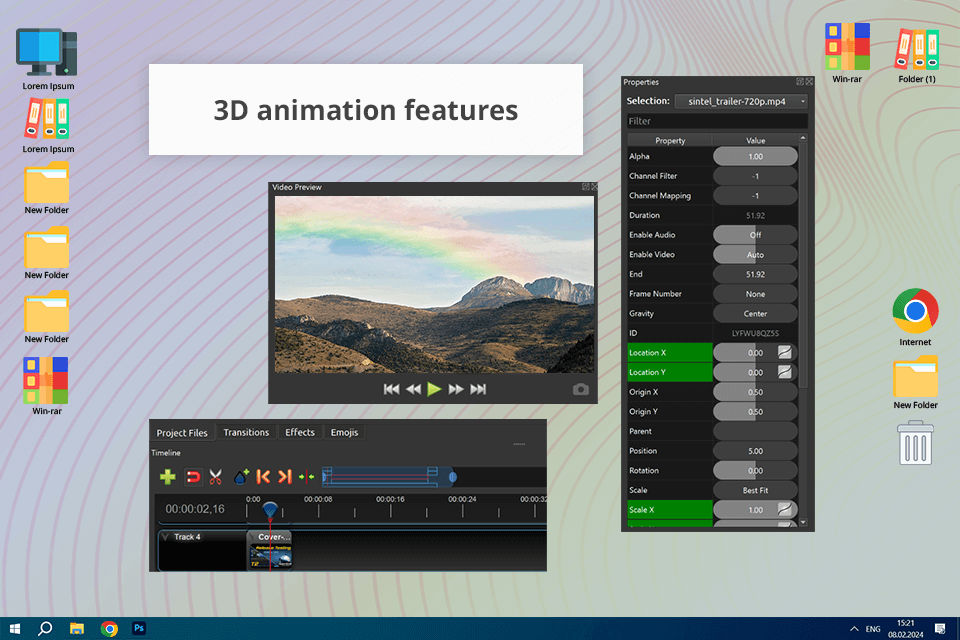
Task: Open the Recycle Bin desktop icon
Action: point(915,442)
